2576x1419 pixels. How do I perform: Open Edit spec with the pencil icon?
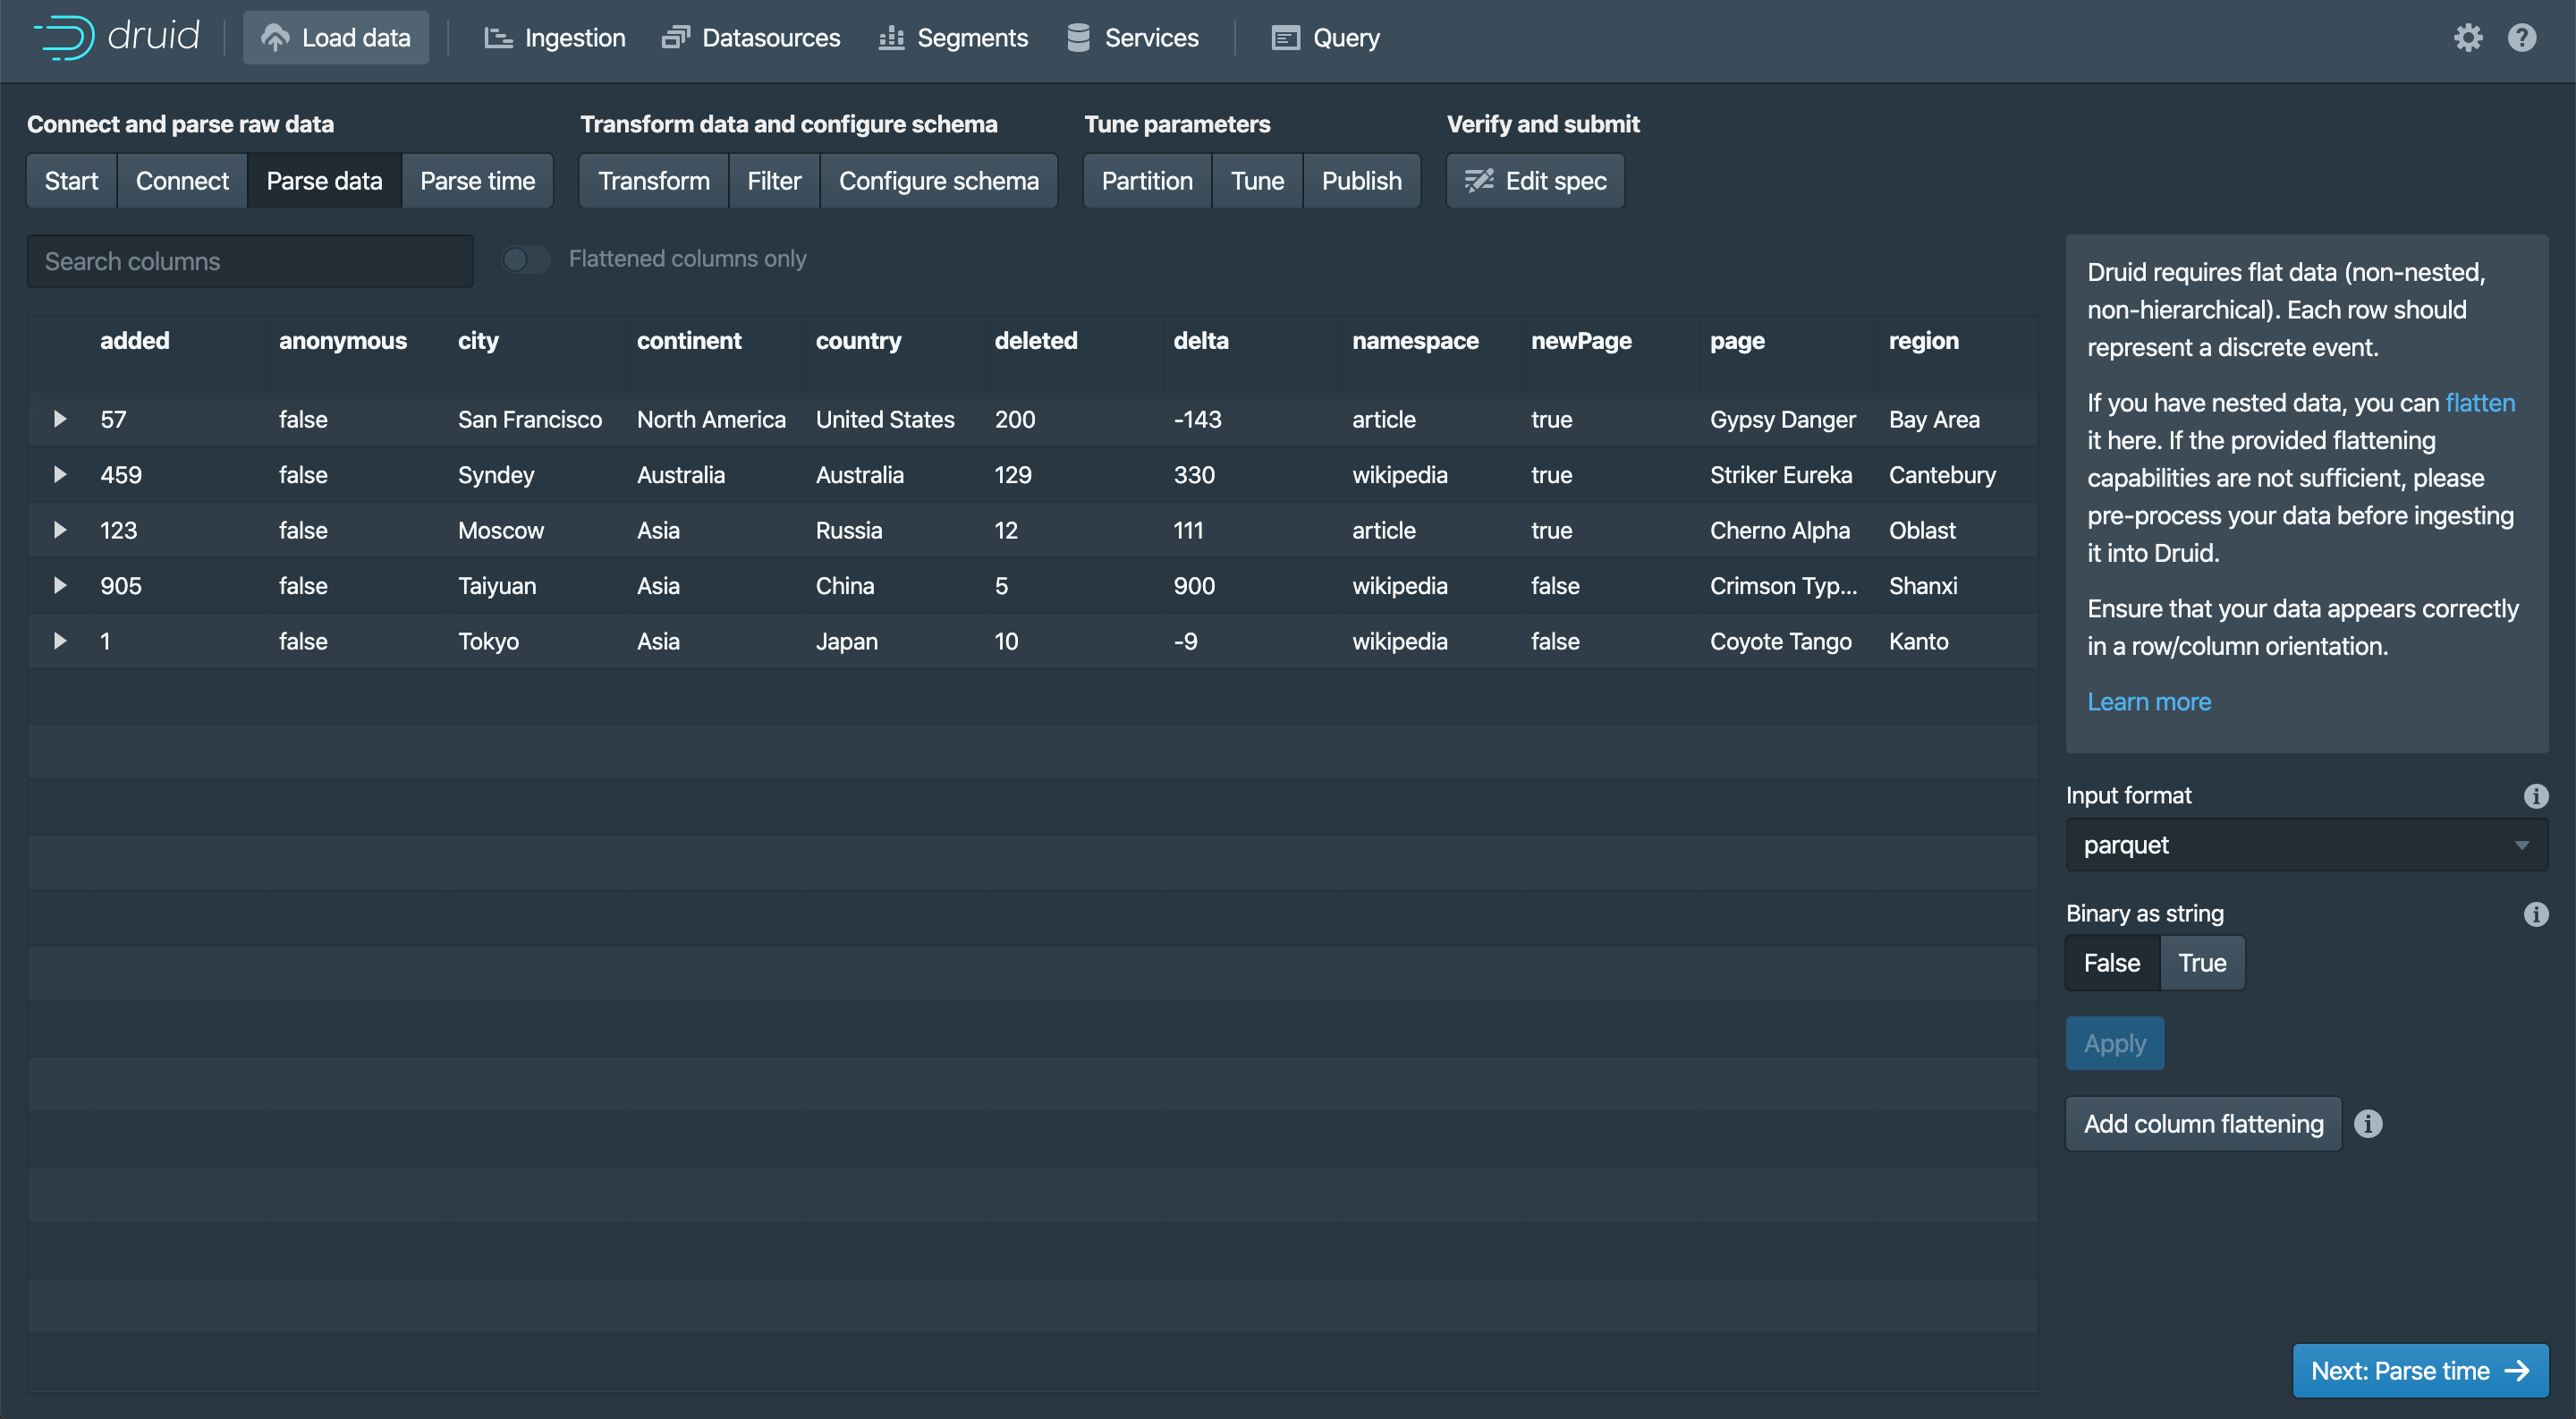[1535, 181]
